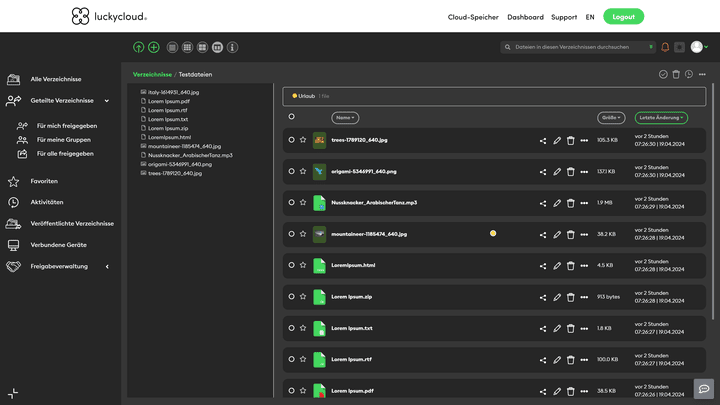Image resolution: width=720 pixels, height=405 pixels.
Task: Click the Logout button
Action: click(x=623, y=17)
